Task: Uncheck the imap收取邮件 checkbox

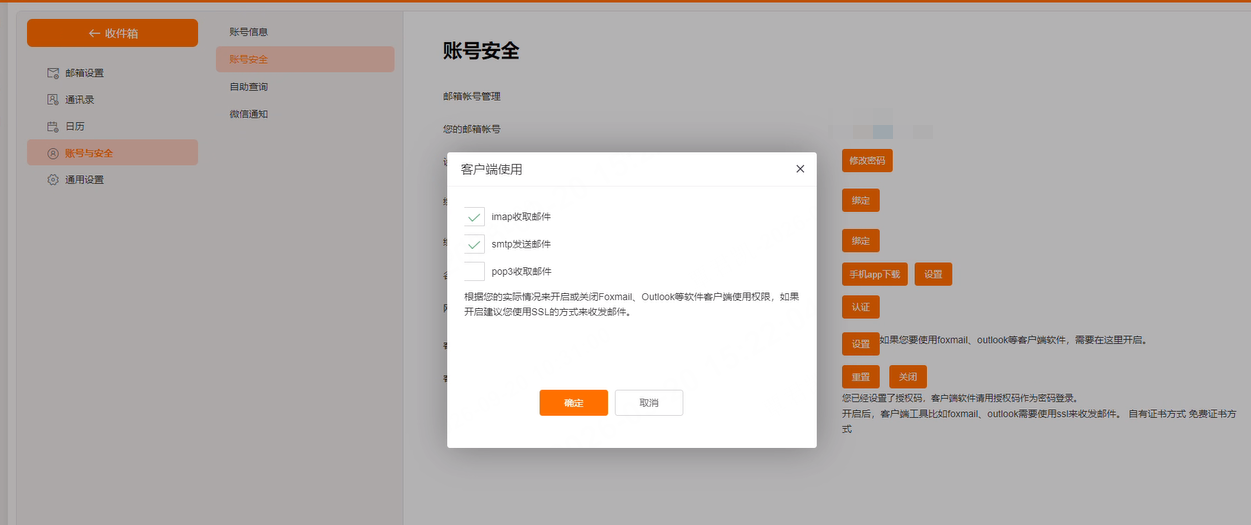Action: pyautogui.click(x=474, y=217)
